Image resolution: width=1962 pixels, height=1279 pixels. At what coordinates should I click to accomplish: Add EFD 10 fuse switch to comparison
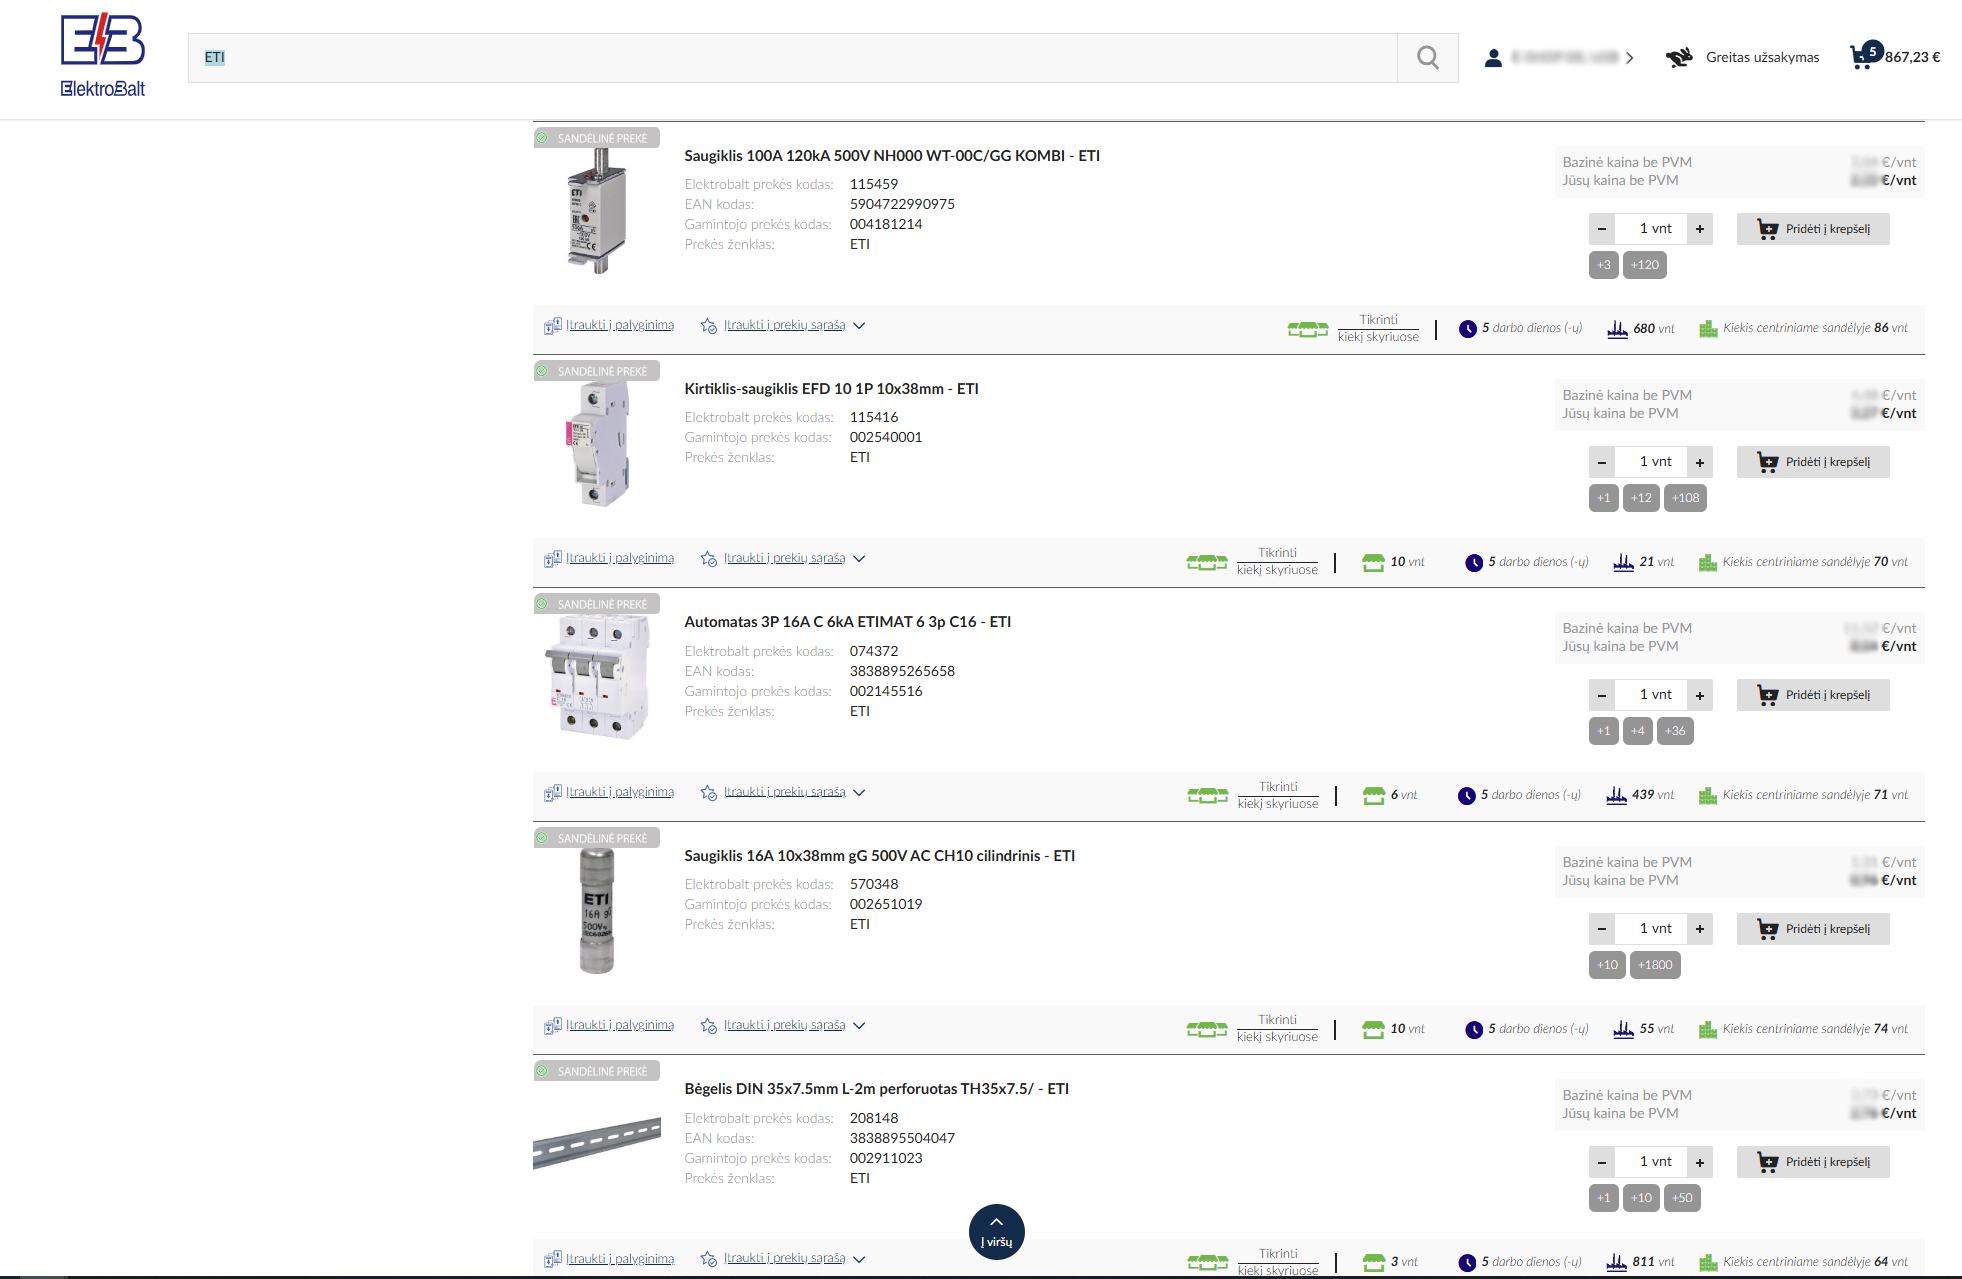point(619,558)
